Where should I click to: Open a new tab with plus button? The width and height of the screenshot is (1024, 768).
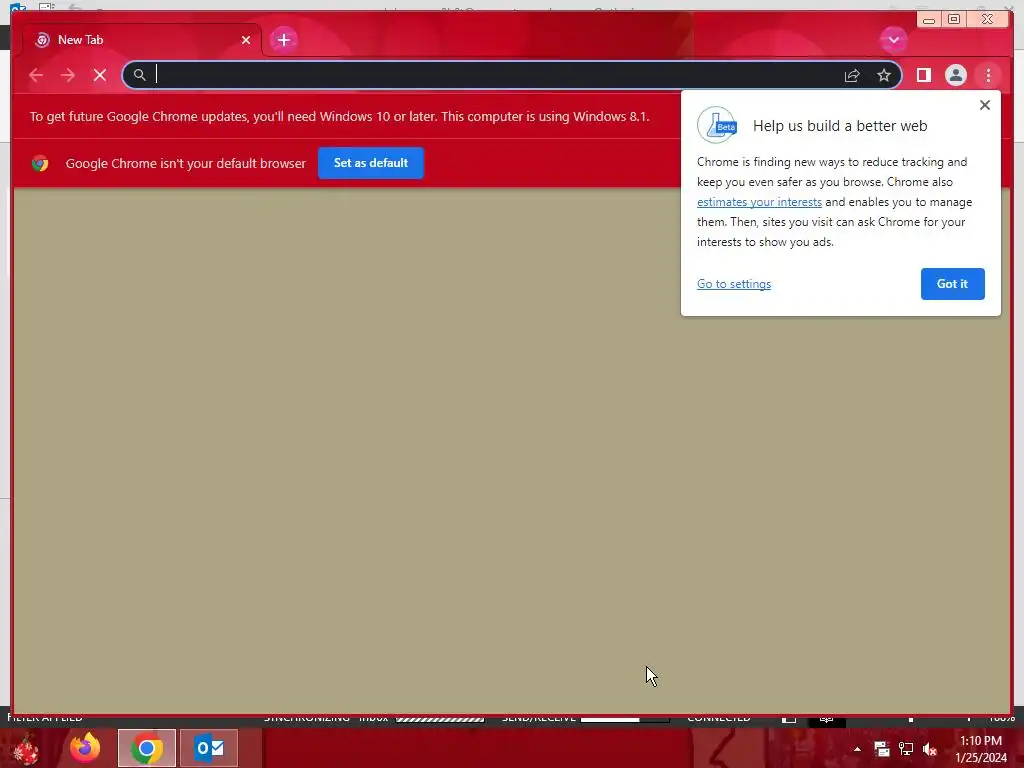283,40
